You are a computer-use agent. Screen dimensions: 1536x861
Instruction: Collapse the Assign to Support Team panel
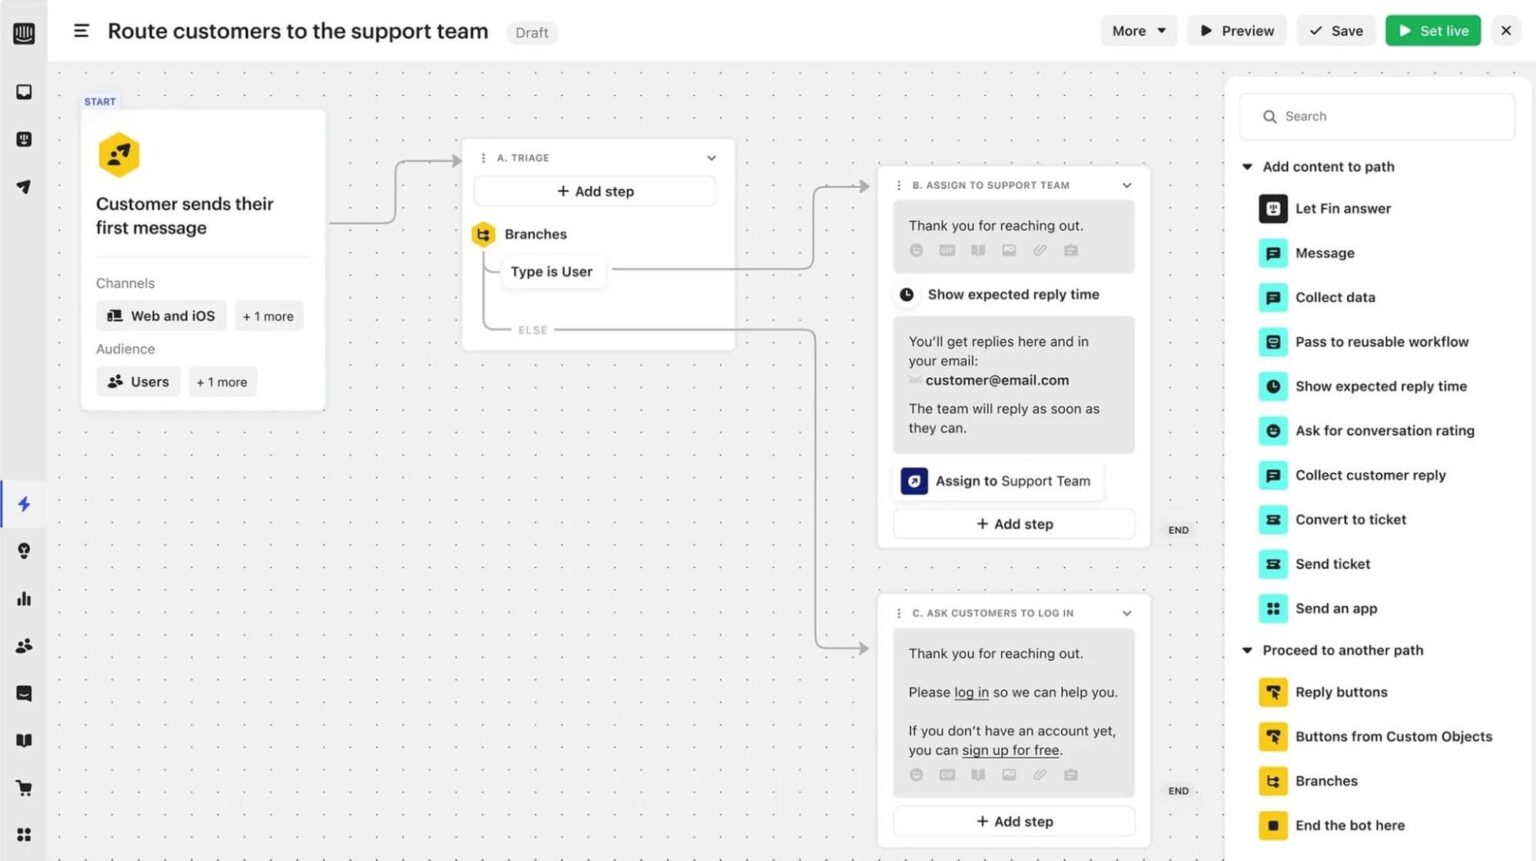[x=1126, y=185]
